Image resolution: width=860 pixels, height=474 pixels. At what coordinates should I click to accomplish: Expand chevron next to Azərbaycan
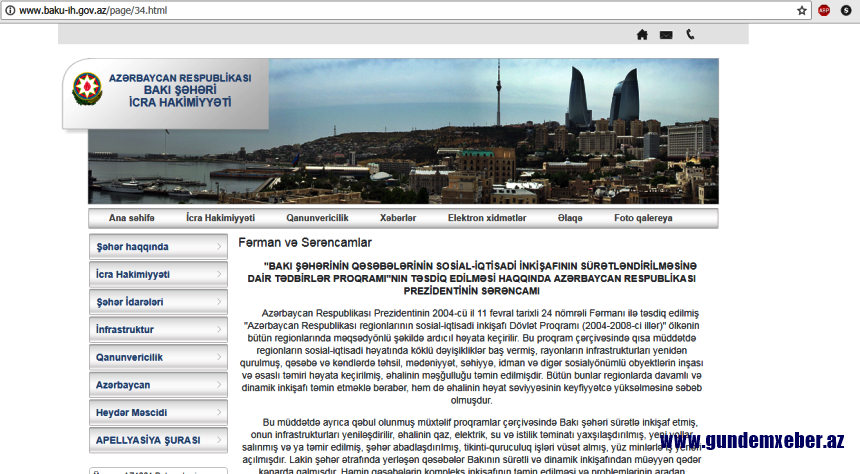click(x=219, y=385)
